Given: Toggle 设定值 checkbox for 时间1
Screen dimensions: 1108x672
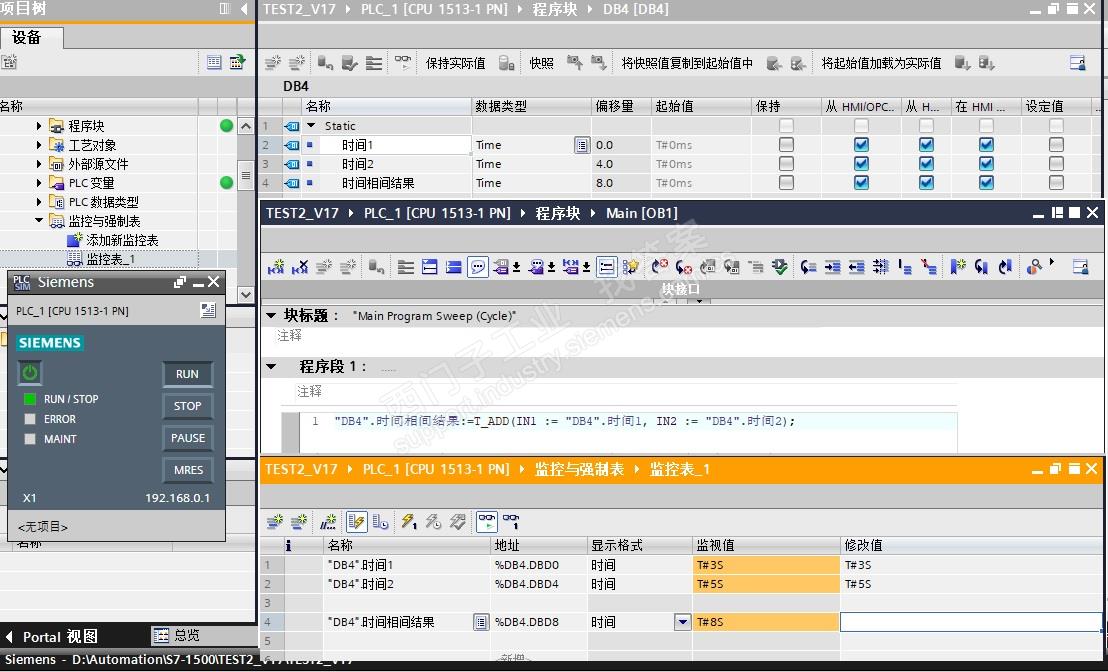Looking at the screenshot, I should 1056,144.
